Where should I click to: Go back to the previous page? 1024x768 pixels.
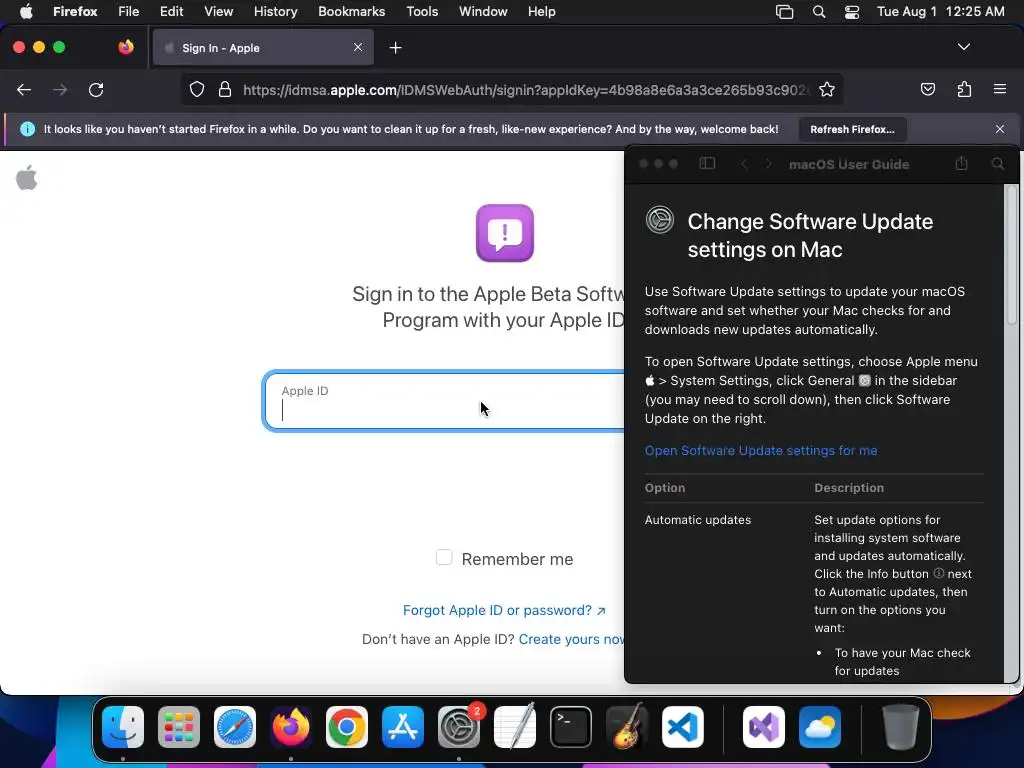point(24,89)
